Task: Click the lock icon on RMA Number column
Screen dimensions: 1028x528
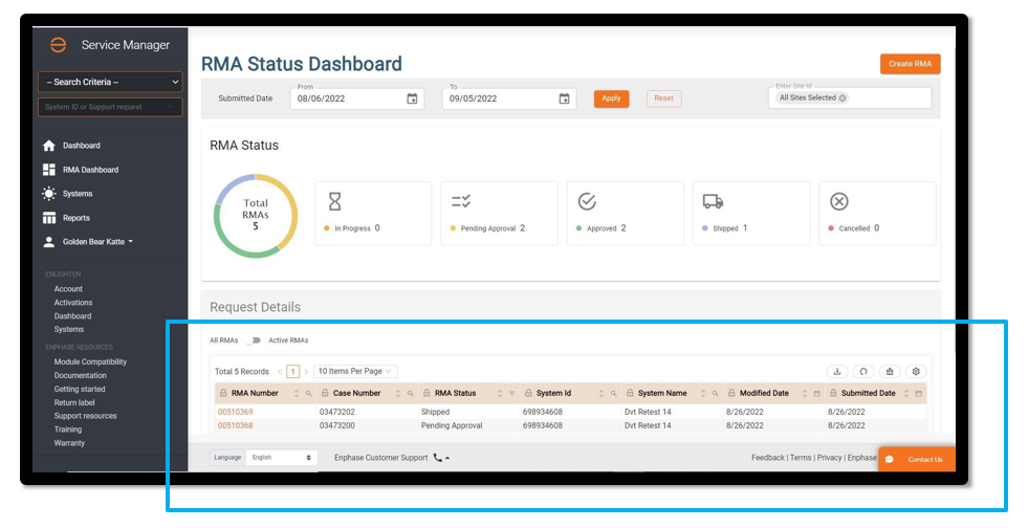Action: click(x=223, y=393)
